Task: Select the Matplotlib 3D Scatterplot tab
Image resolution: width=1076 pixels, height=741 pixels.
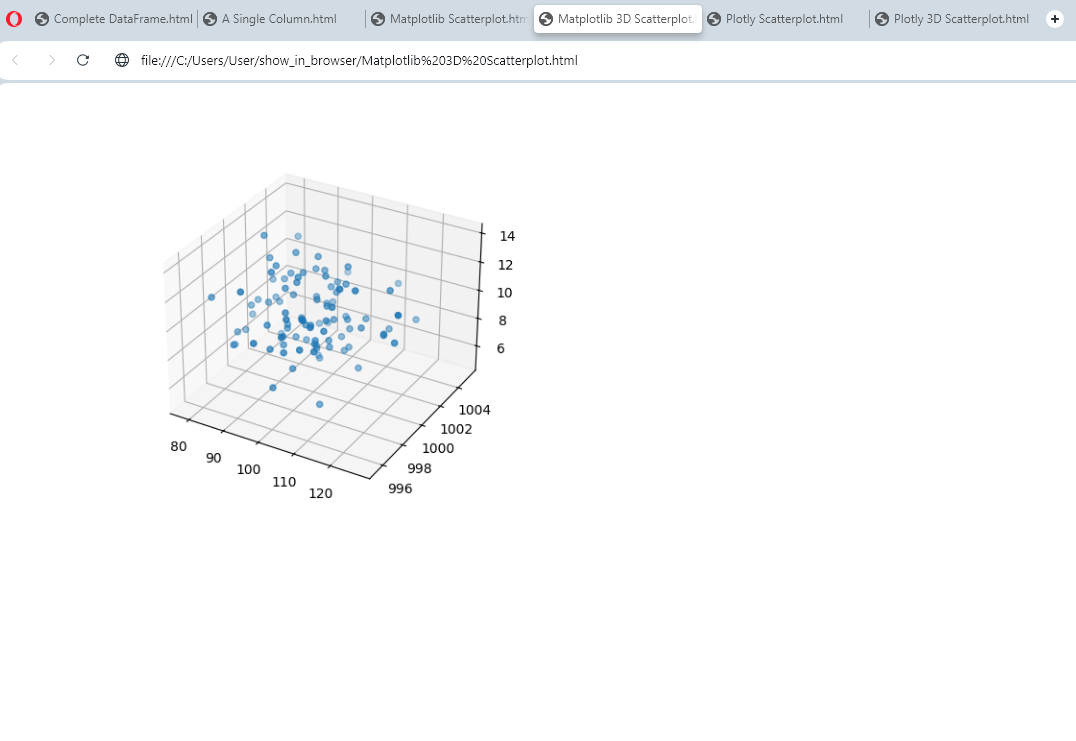Action: (618, 19)
